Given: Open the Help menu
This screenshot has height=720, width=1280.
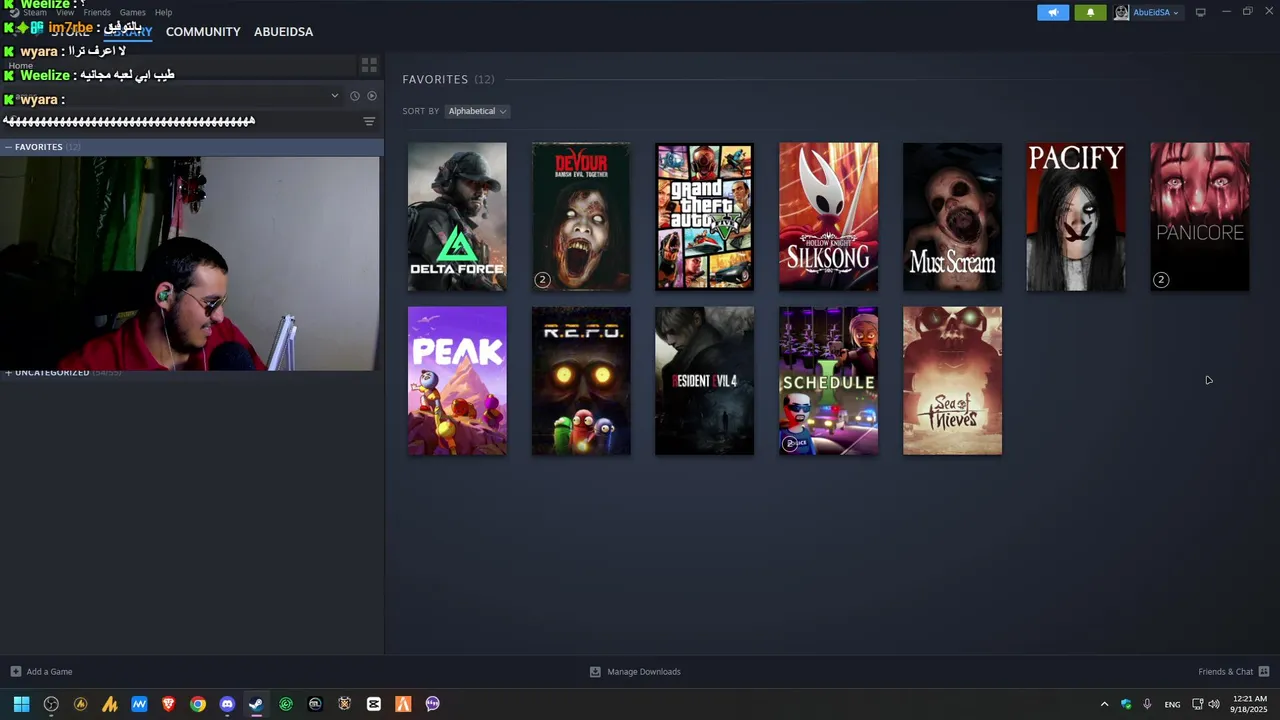Looking at the screenshot, I should [163, 12].
